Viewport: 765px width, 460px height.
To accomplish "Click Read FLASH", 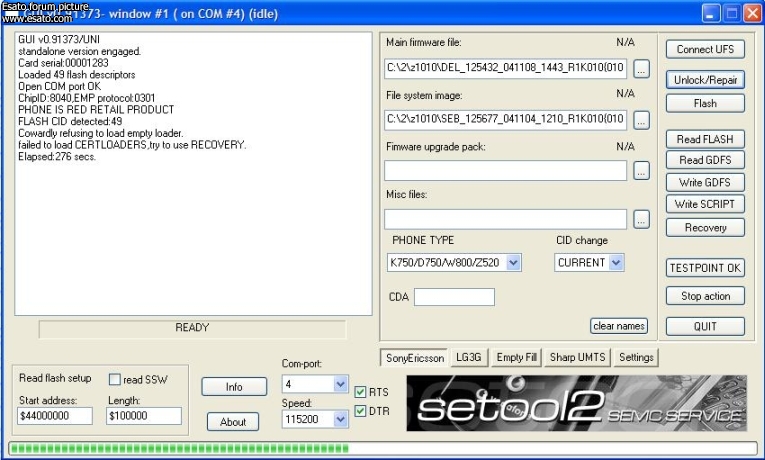I will [705, 139].
